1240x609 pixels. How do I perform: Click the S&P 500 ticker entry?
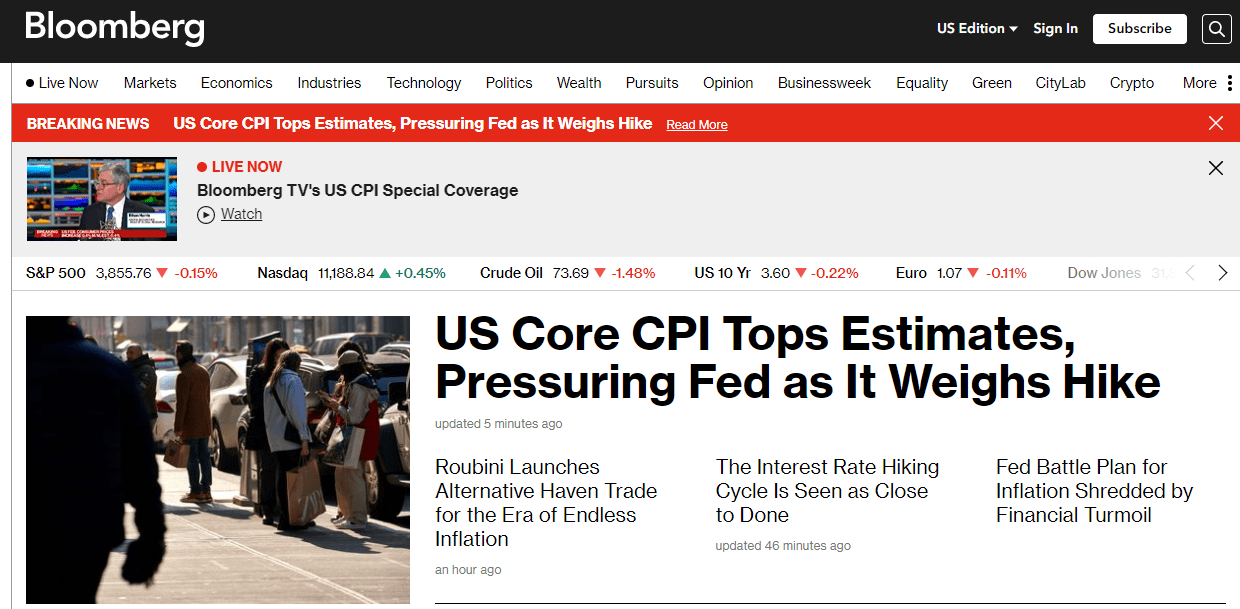121,273
